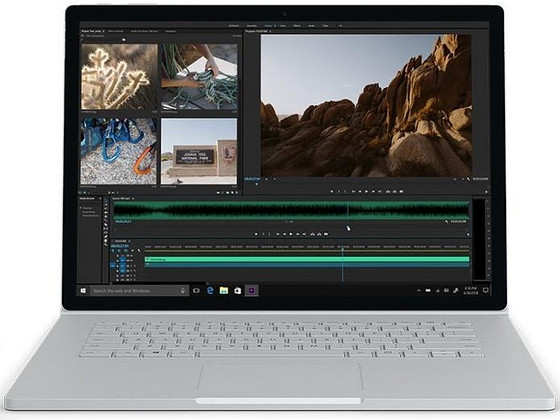This screenshot has height=420, width=560.
Task: Select the glowing cactus clip thumbnail
Action: coord(119,77)
